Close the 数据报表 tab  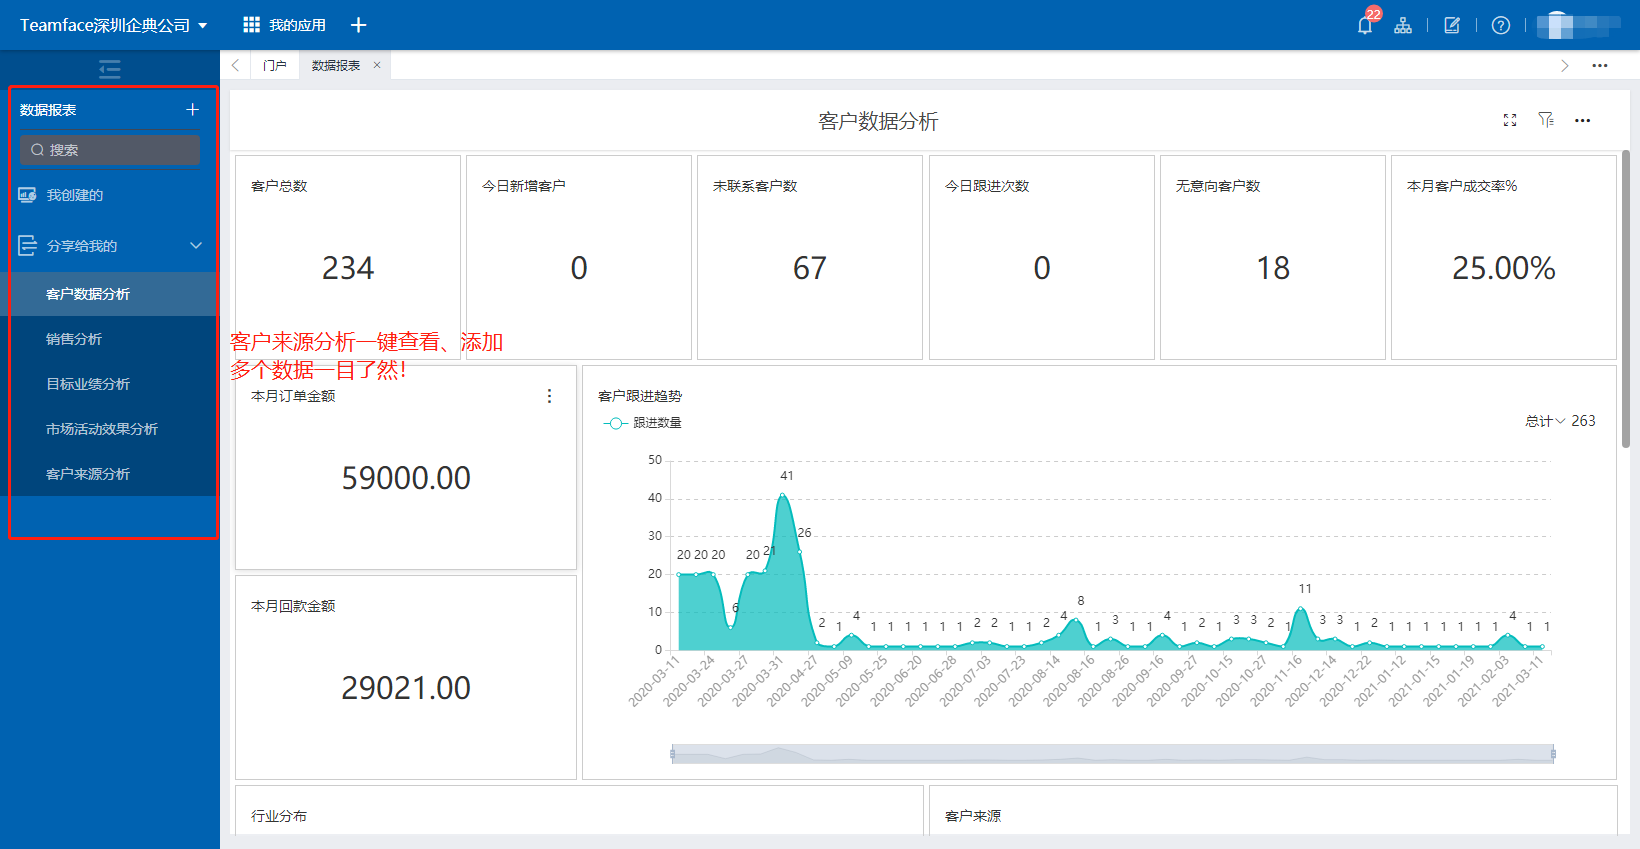coord(377,65)
